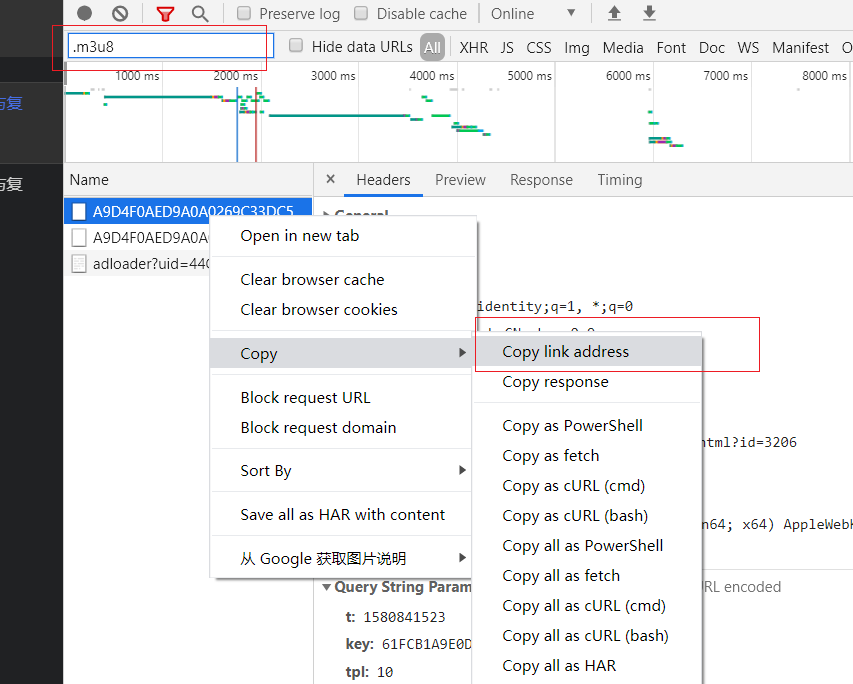Switch to the Headers tab
853x684 pixels.
pos(383,180)
